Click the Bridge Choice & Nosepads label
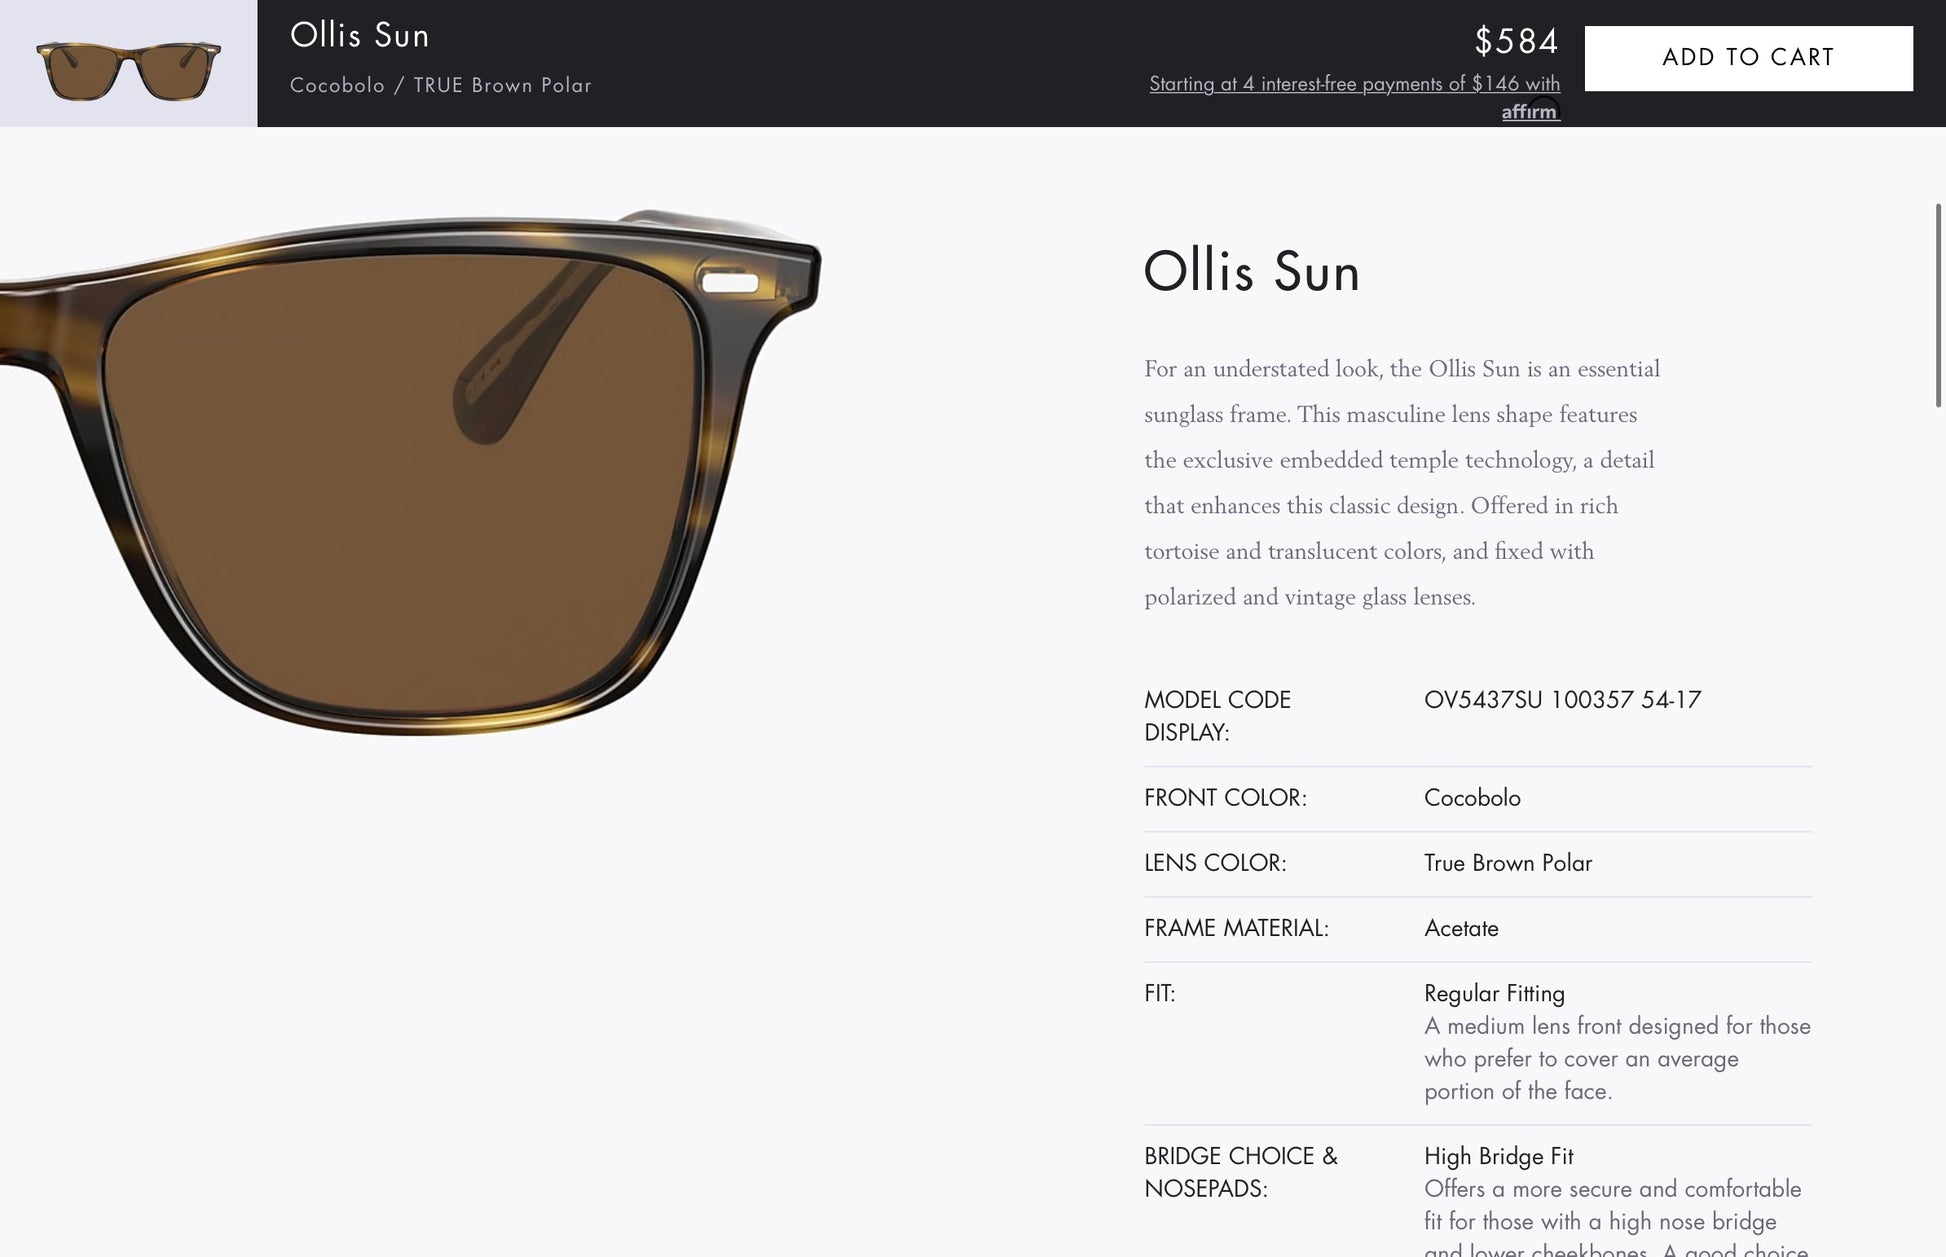 tap(1240, 1172)
